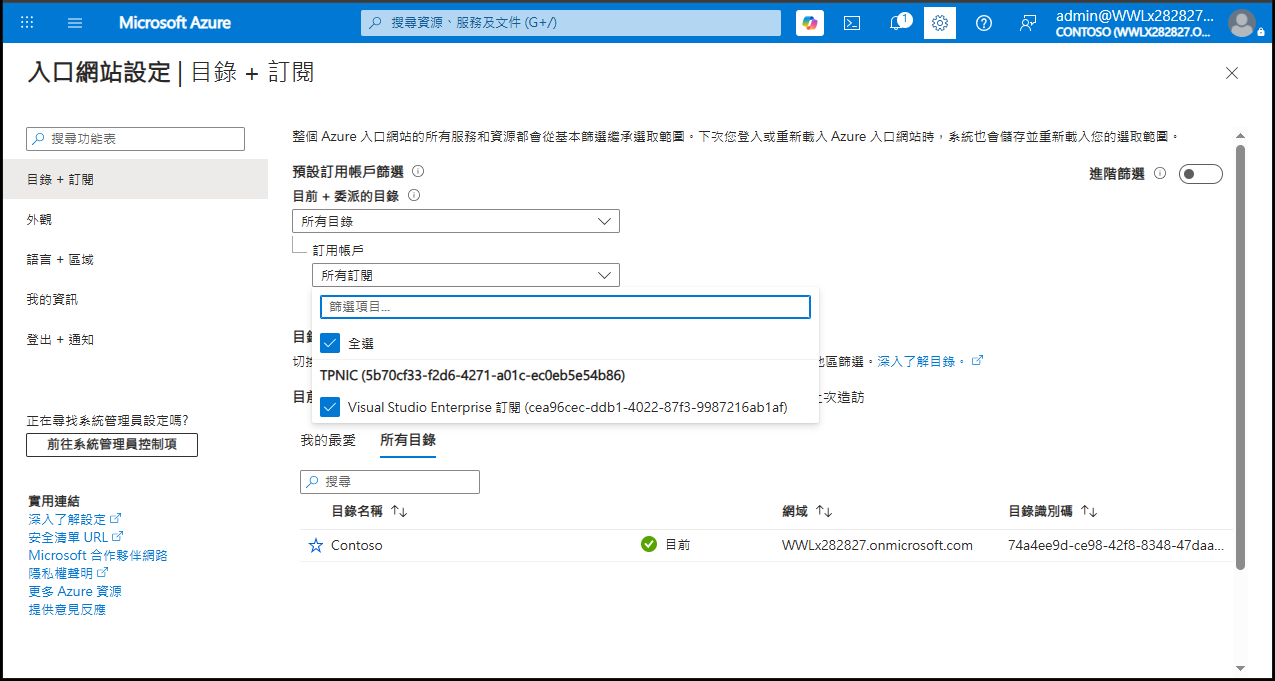The height and width of the screenshot is (681, 1275).
Task: Focus the 搜尋功能表 sidebar search
Action: (x=135, y=139)
